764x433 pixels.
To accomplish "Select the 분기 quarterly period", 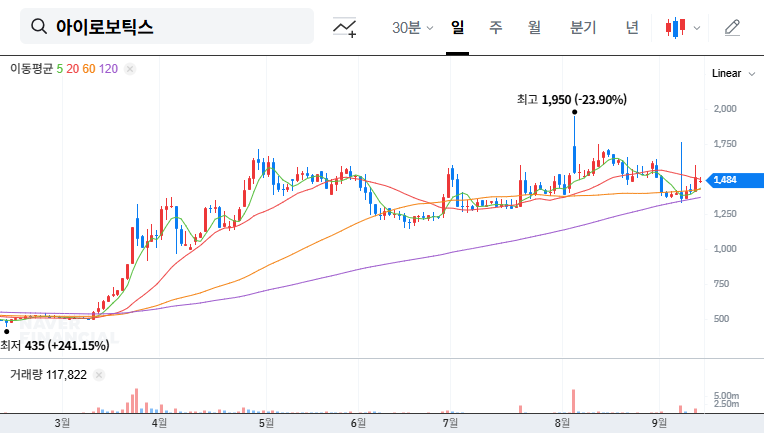I will click(582, 27).
